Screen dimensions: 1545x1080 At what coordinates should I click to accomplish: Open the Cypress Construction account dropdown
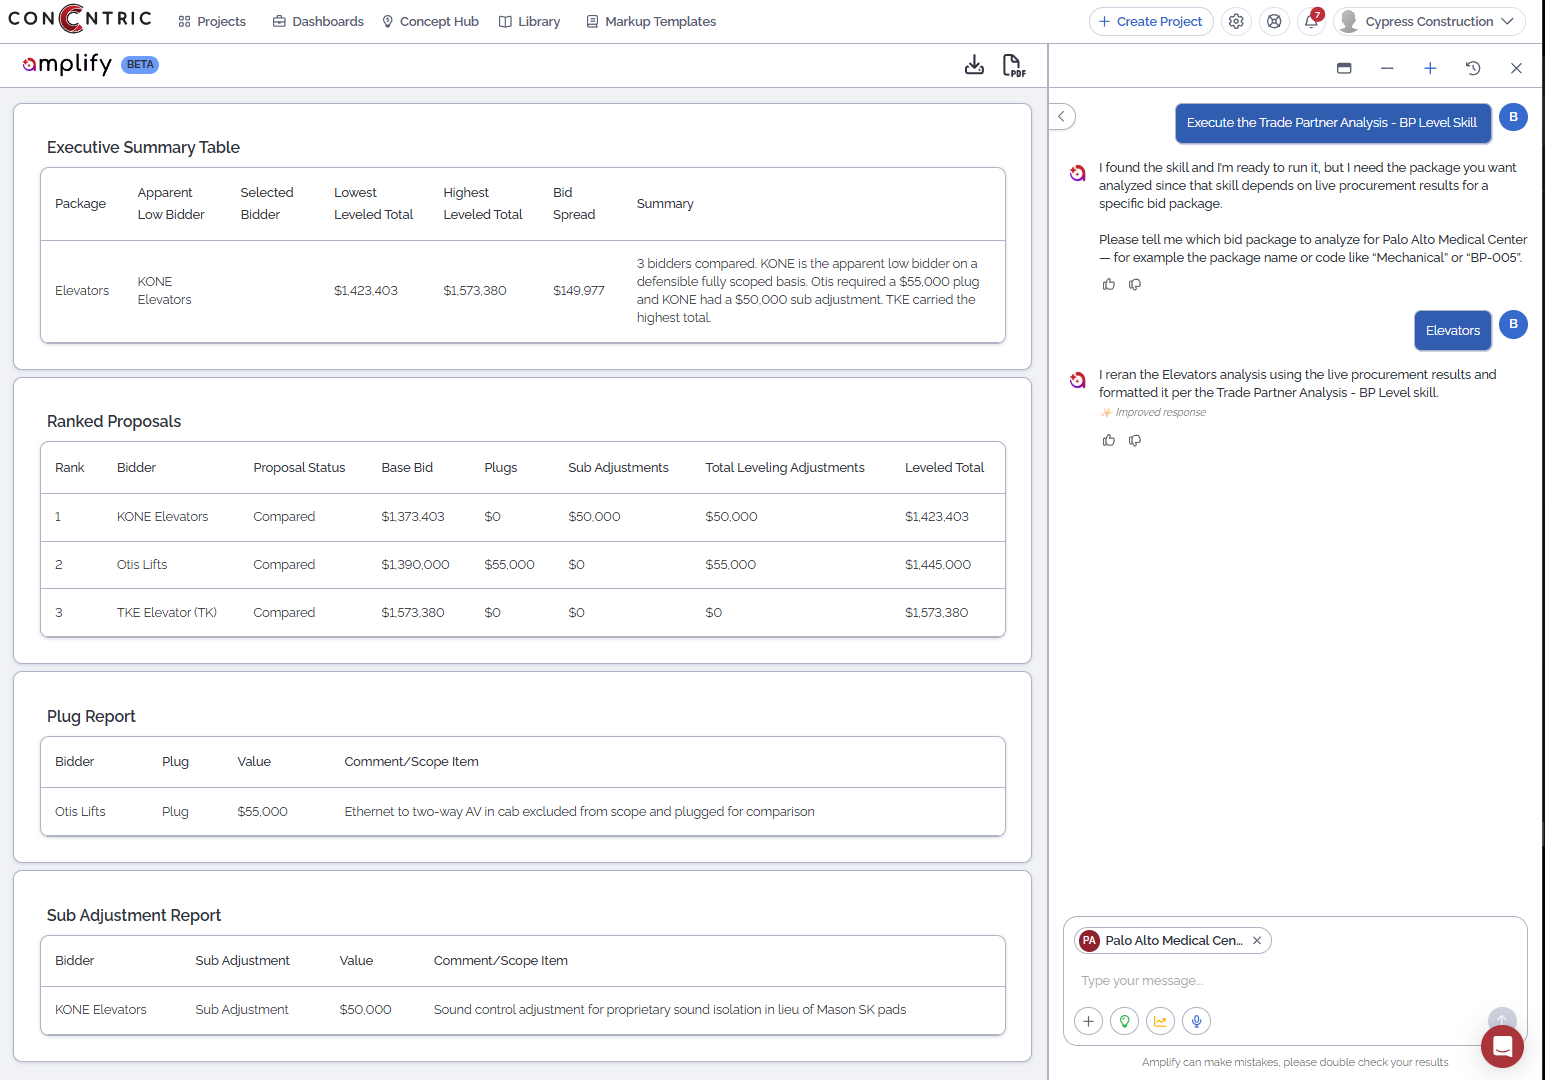1429,21
